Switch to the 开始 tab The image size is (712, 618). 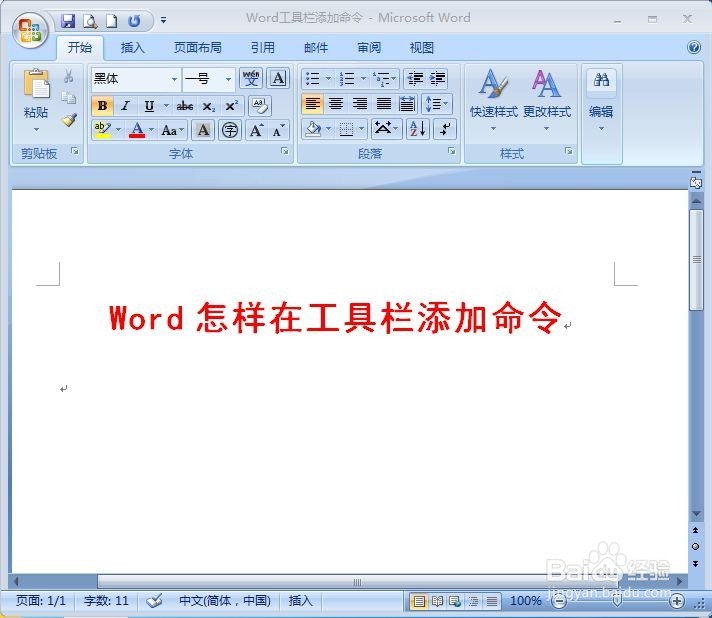pyautogui.click(x=80, y=47)
